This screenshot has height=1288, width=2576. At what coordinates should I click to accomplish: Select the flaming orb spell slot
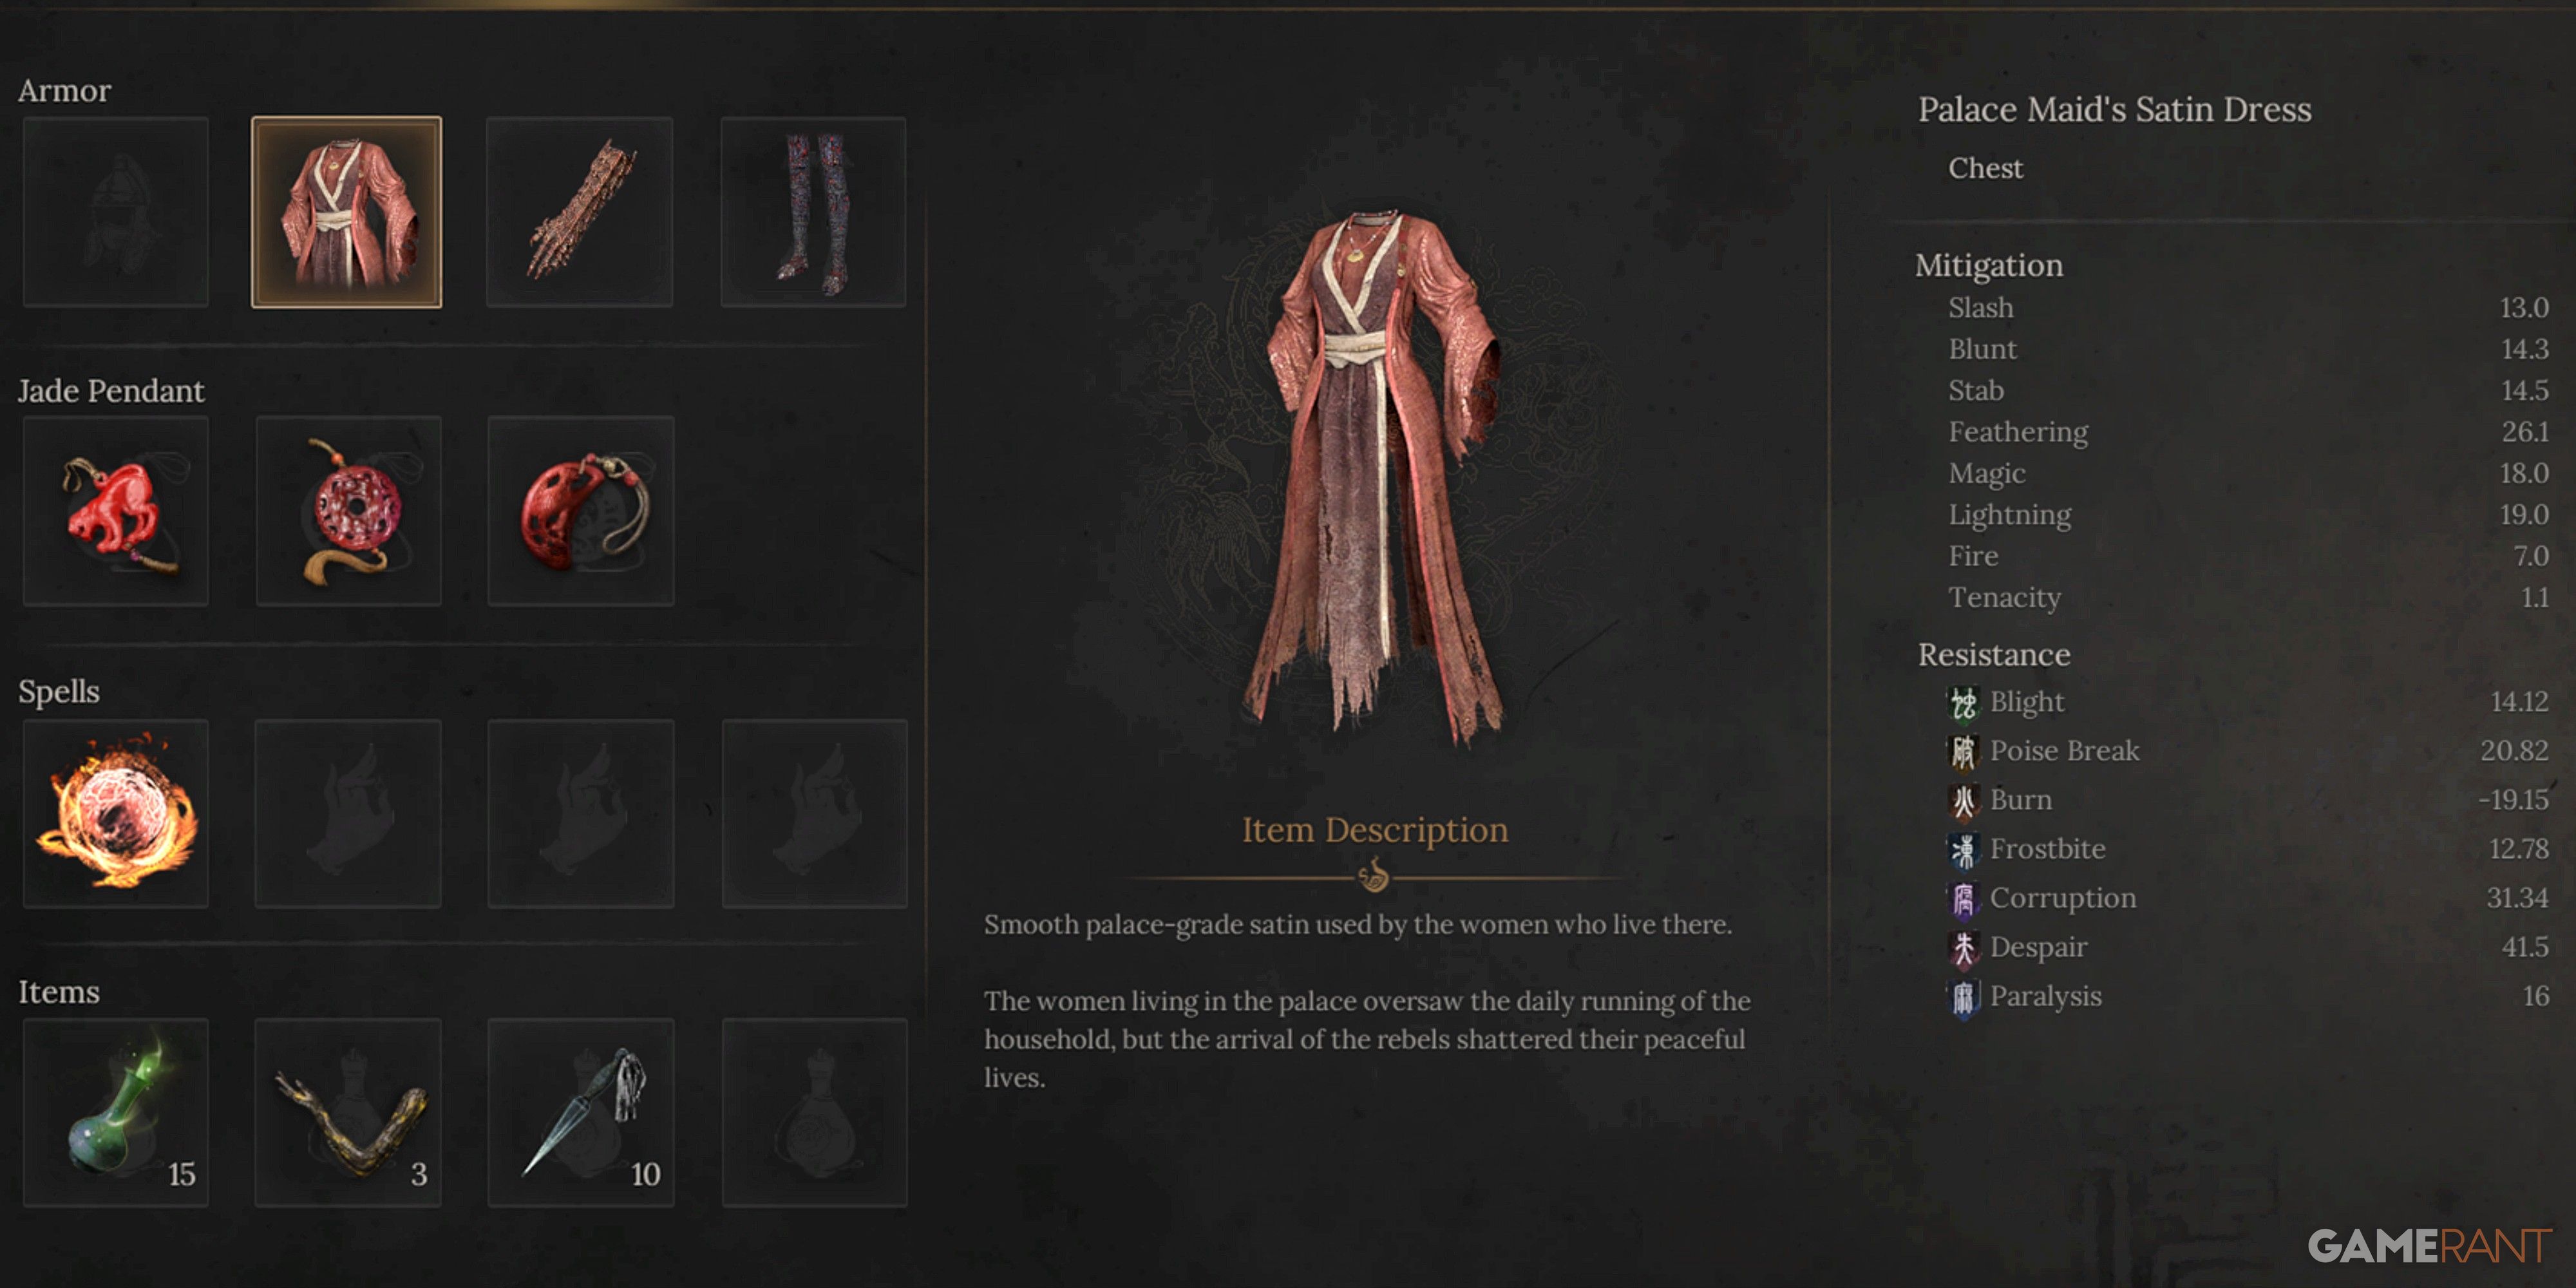coord(116,813)
